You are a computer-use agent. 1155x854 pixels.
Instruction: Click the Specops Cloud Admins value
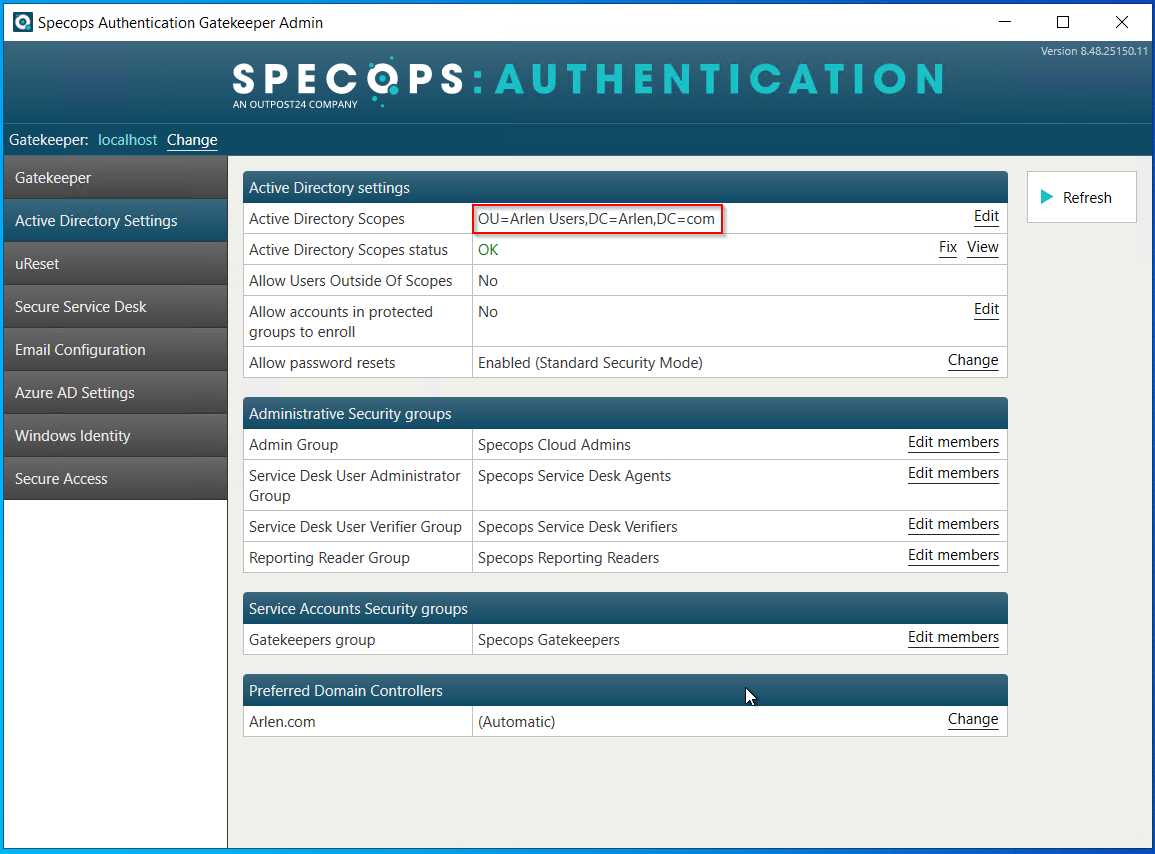tap(554, 445)
